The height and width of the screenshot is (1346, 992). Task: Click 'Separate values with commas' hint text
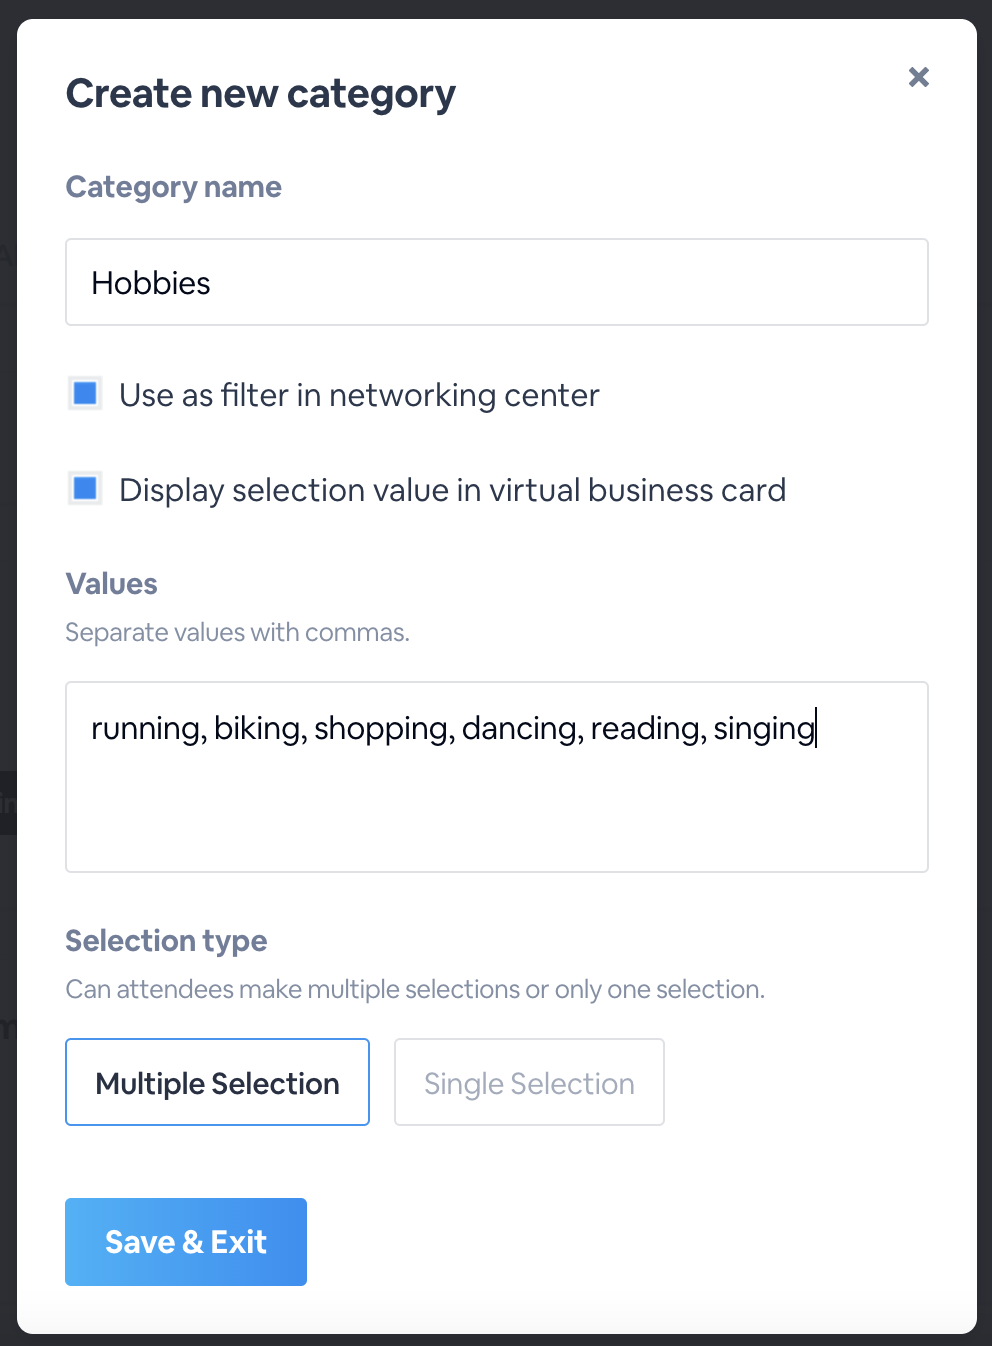tap(237, 632)
